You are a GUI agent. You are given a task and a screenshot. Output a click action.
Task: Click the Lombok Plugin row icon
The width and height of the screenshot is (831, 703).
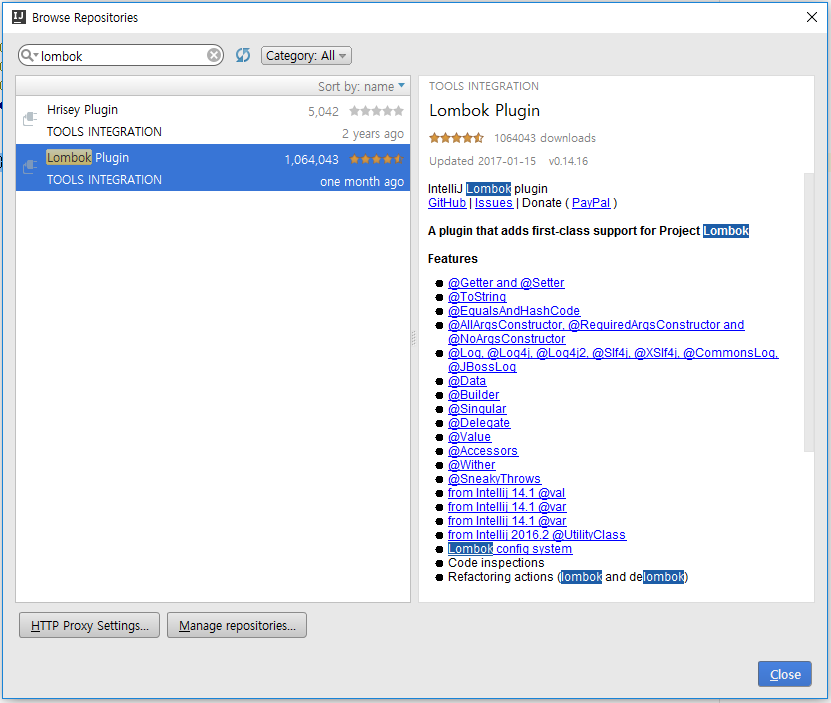click(x=30, y=166)
